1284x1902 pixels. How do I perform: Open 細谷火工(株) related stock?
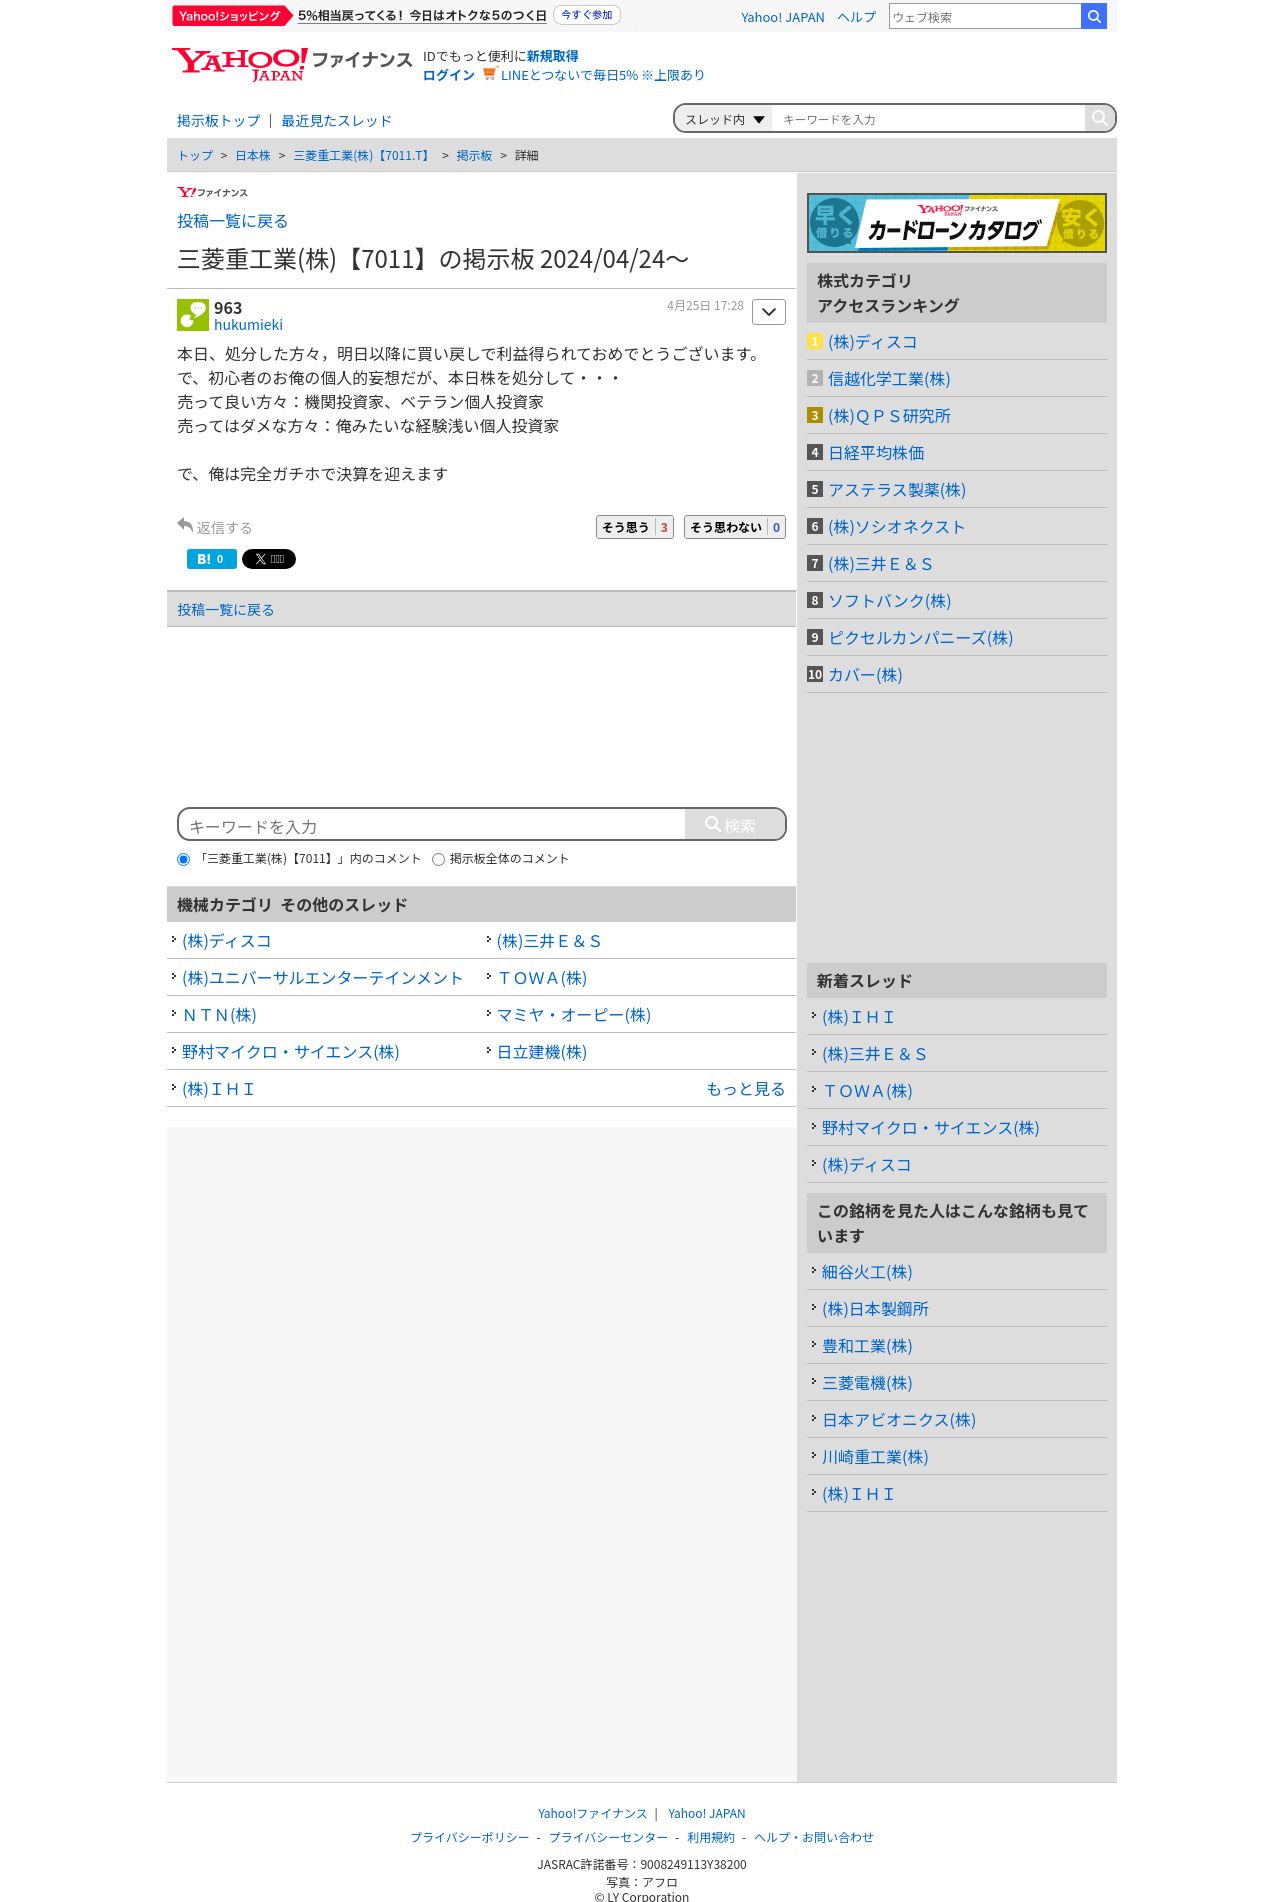[867, 1272]
